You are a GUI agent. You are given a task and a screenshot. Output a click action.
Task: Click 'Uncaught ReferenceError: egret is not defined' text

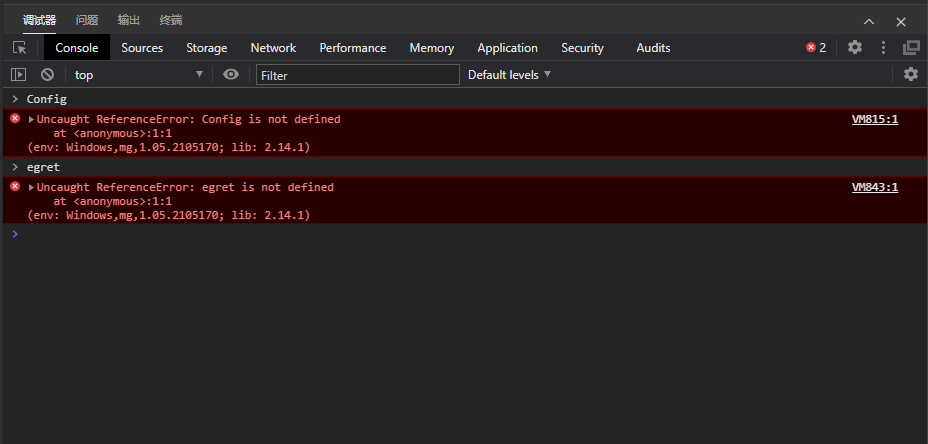pos(185,187)
